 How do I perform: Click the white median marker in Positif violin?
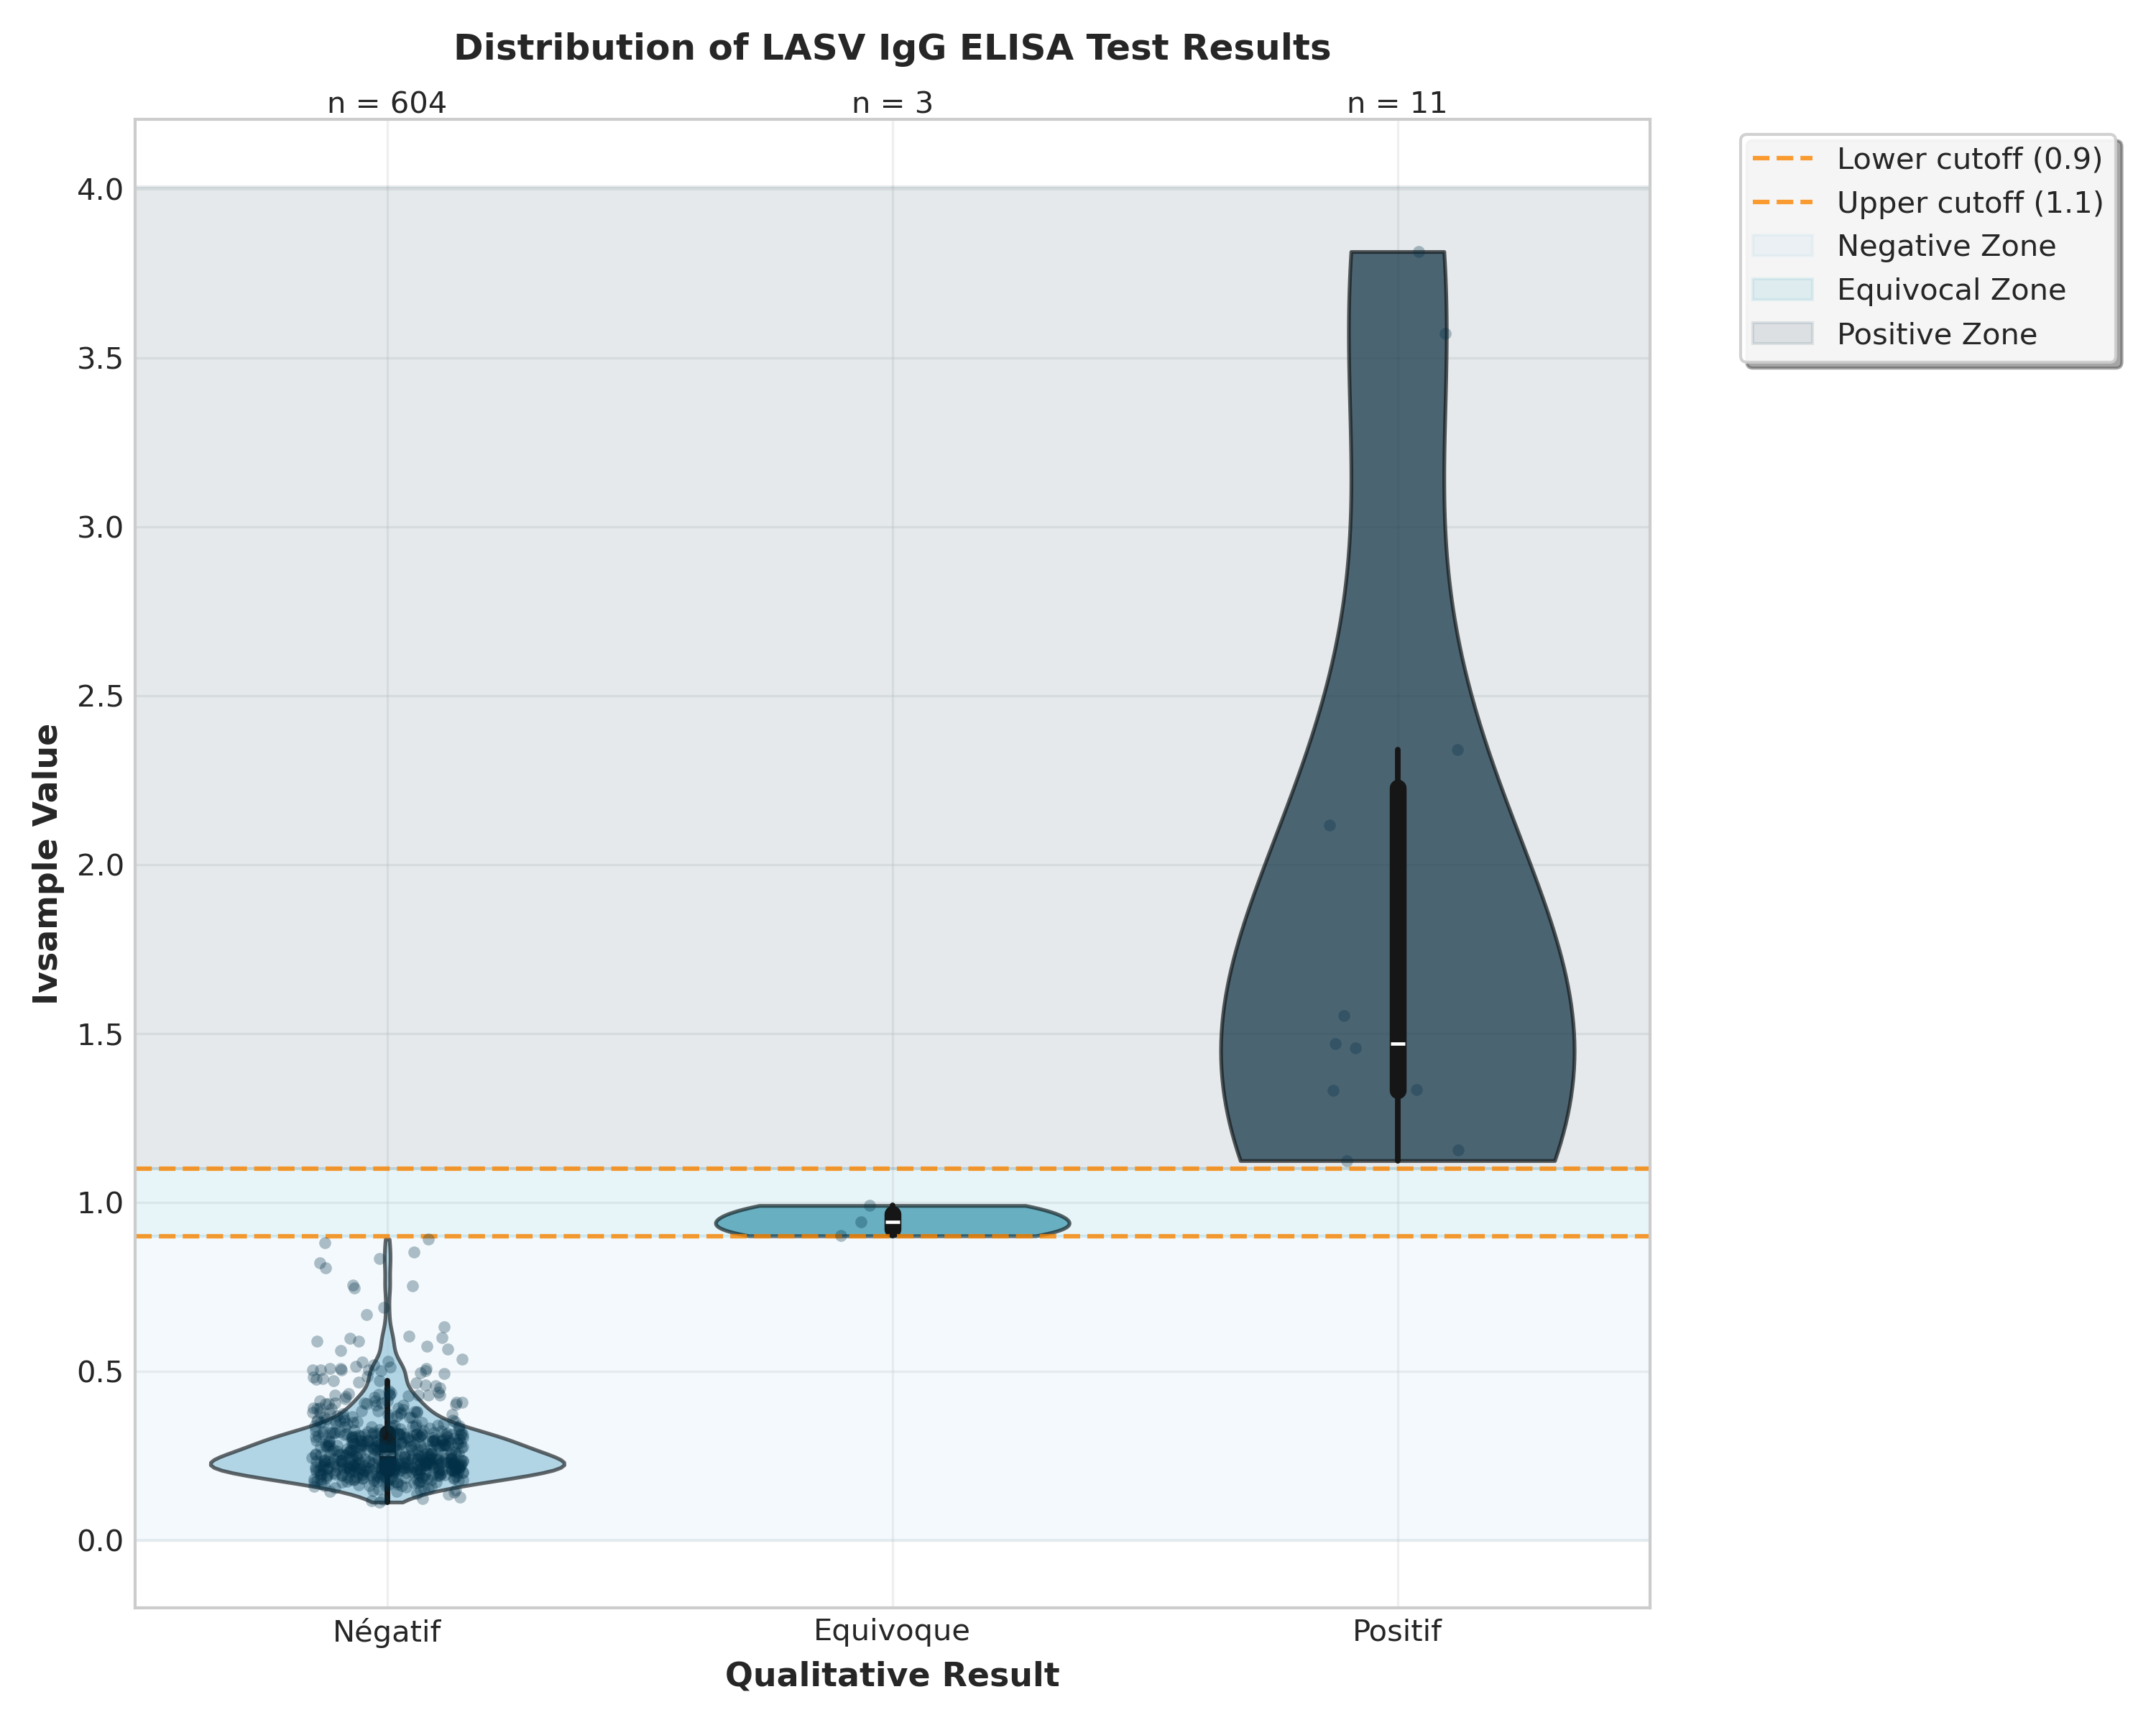tap(1398, 1044)
